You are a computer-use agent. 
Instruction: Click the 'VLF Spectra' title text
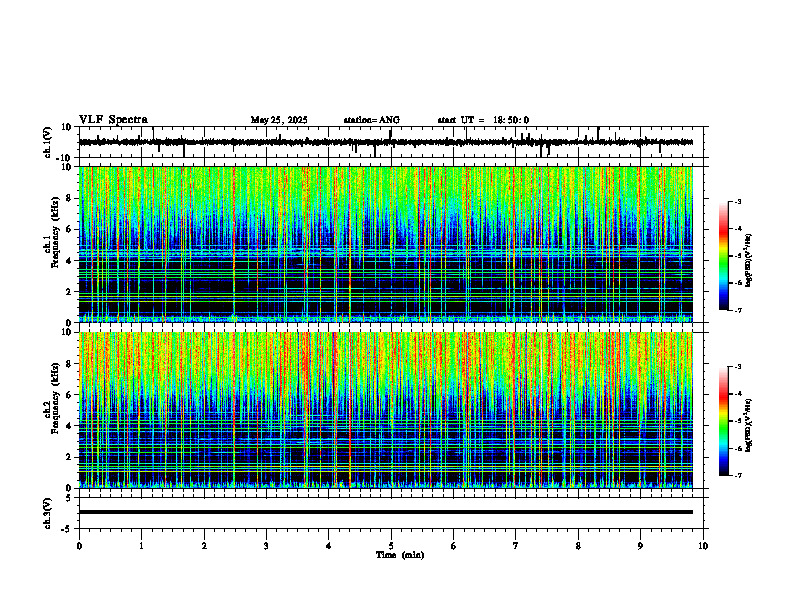(113, 120)
